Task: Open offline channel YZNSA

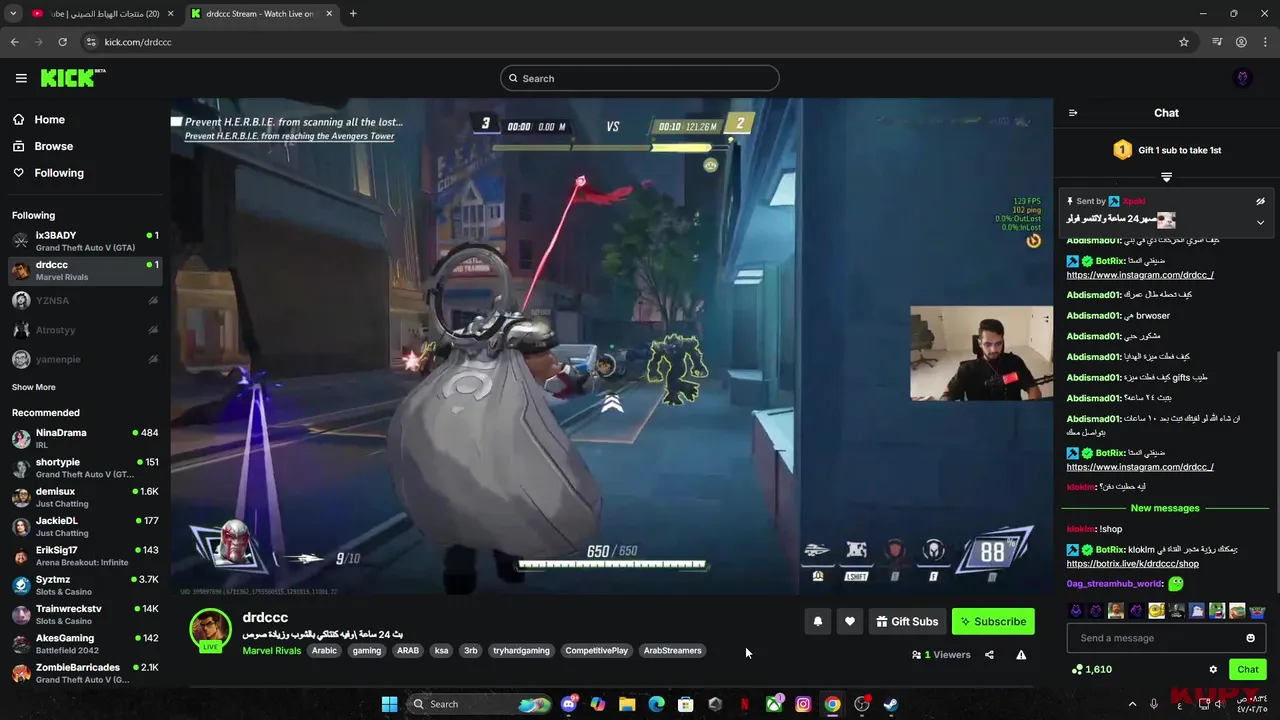Action: tap(85, 300)
